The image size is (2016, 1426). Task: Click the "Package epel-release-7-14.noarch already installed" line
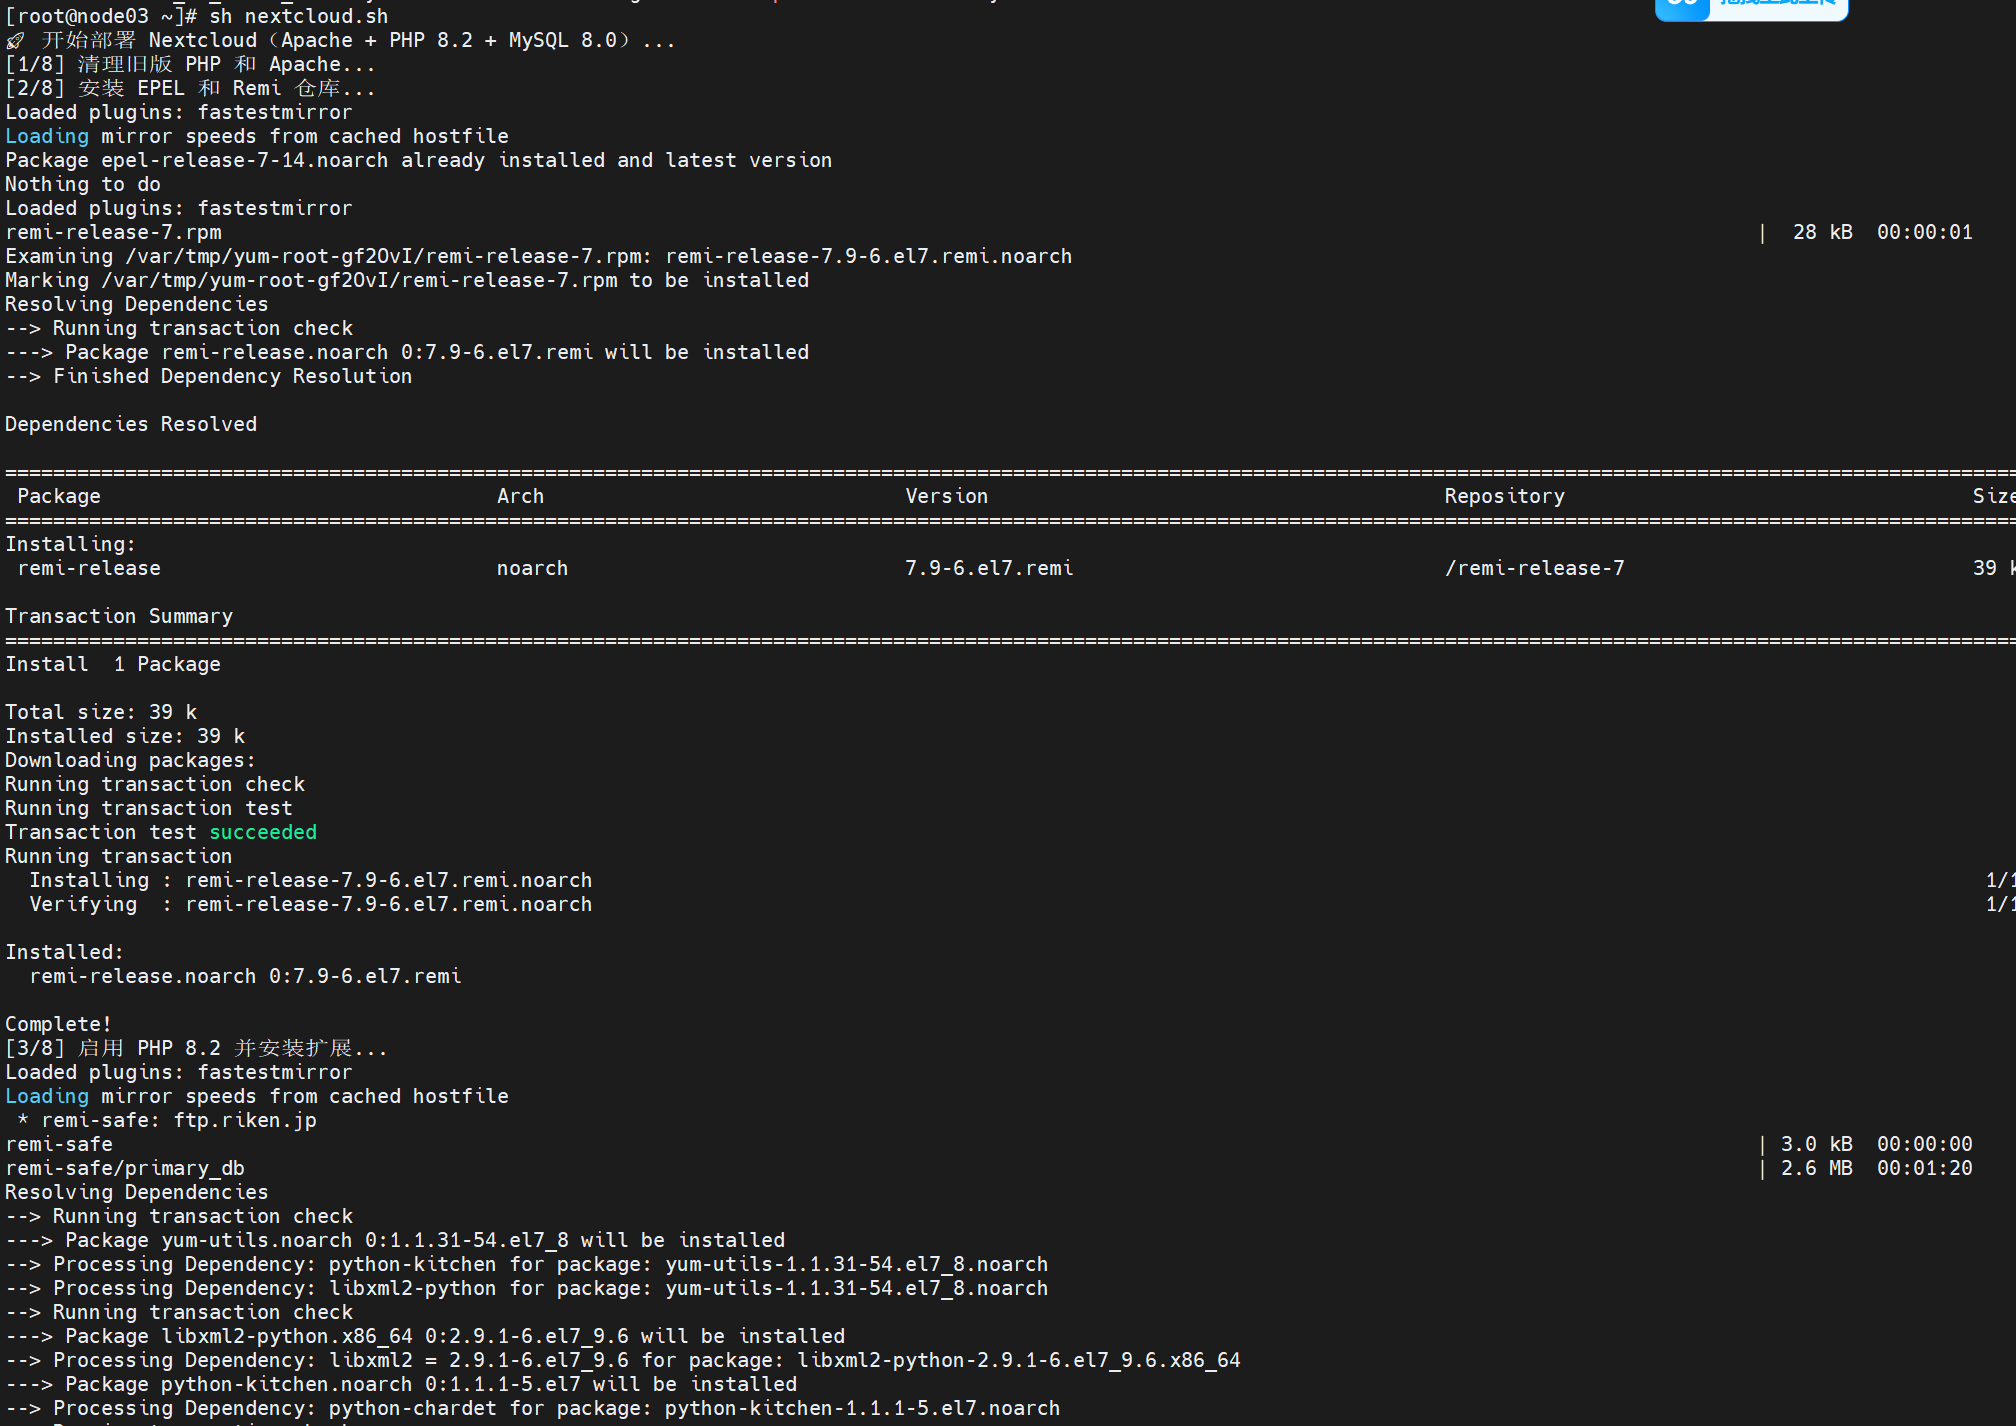coord(418,160)
